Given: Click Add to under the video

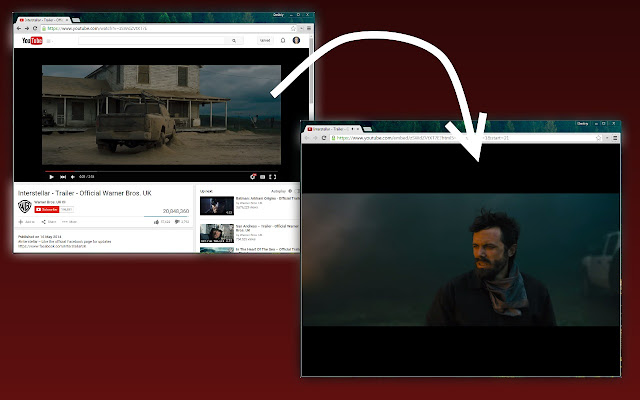Looking at the screenshot, I should 27,222.
